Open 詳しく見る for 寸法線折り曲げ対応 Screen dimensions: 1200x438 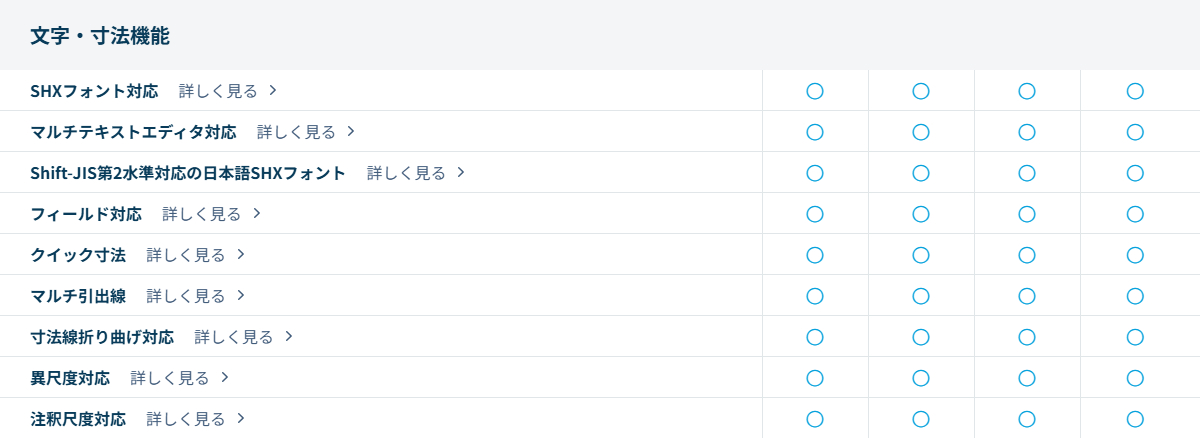[x=233, y=337]
